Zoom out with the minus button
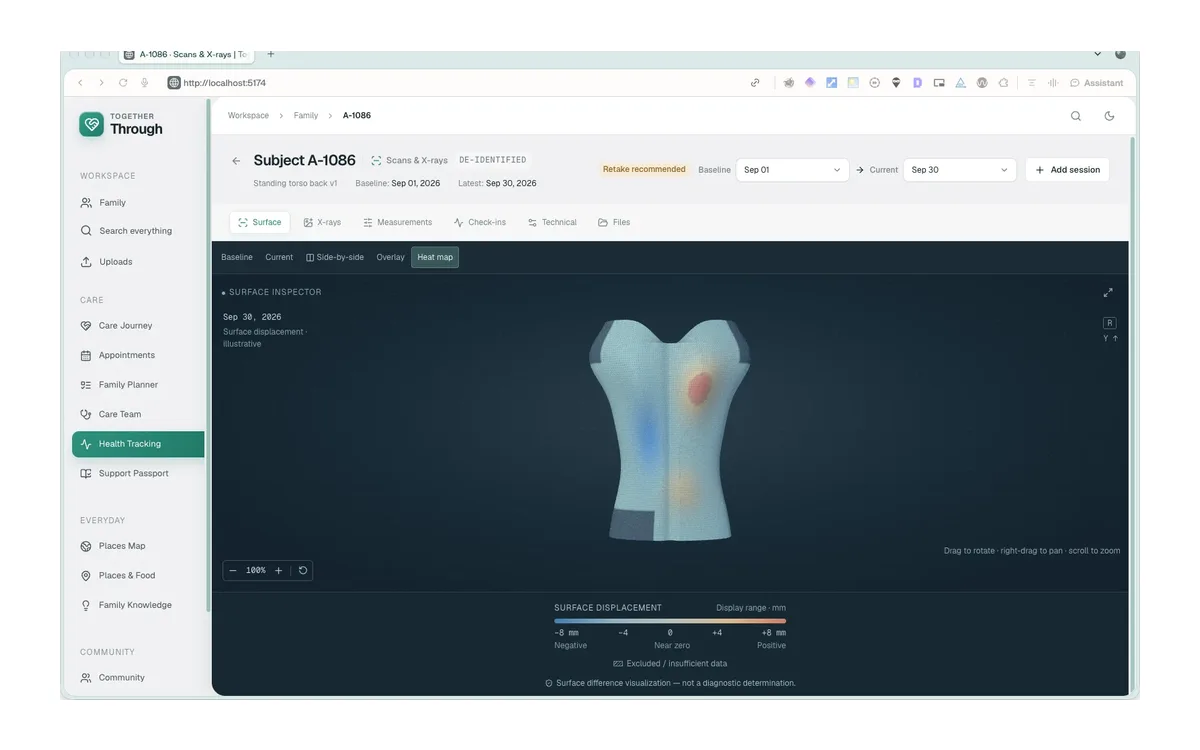 (x=233, y=570)
